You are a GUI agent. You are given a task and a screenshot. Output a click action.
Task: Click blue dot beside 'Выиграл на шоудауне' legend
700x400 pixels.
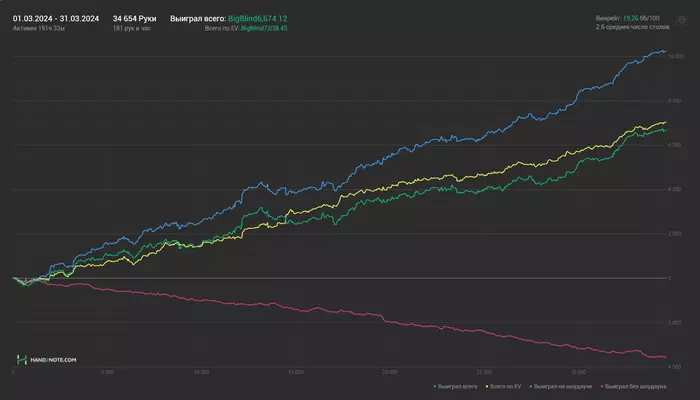point(531,384)
